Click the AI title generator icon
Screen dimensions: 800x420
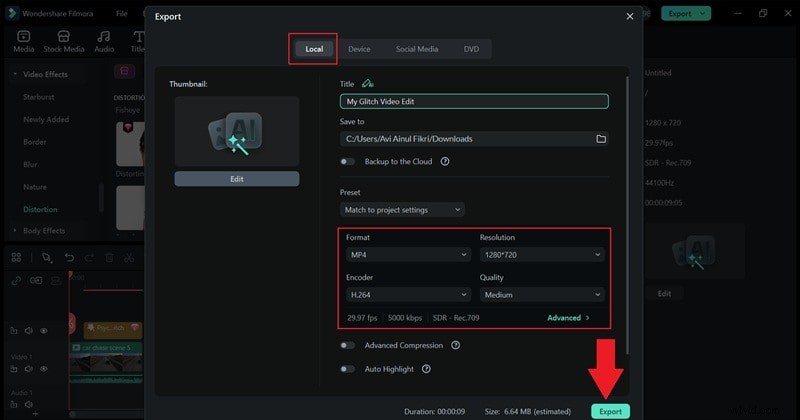pyautogui.click(x=368, y=84)
